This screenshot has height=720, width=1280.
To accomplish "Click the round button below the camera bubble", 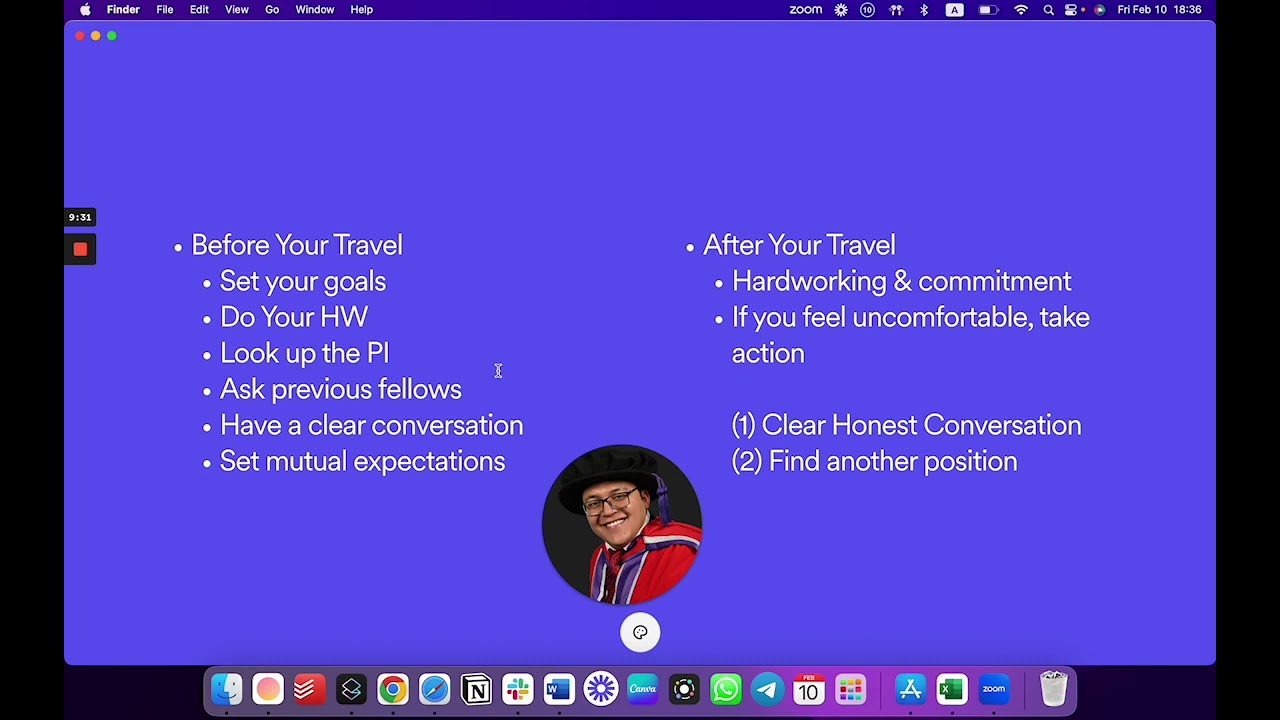I will [640, 632].
